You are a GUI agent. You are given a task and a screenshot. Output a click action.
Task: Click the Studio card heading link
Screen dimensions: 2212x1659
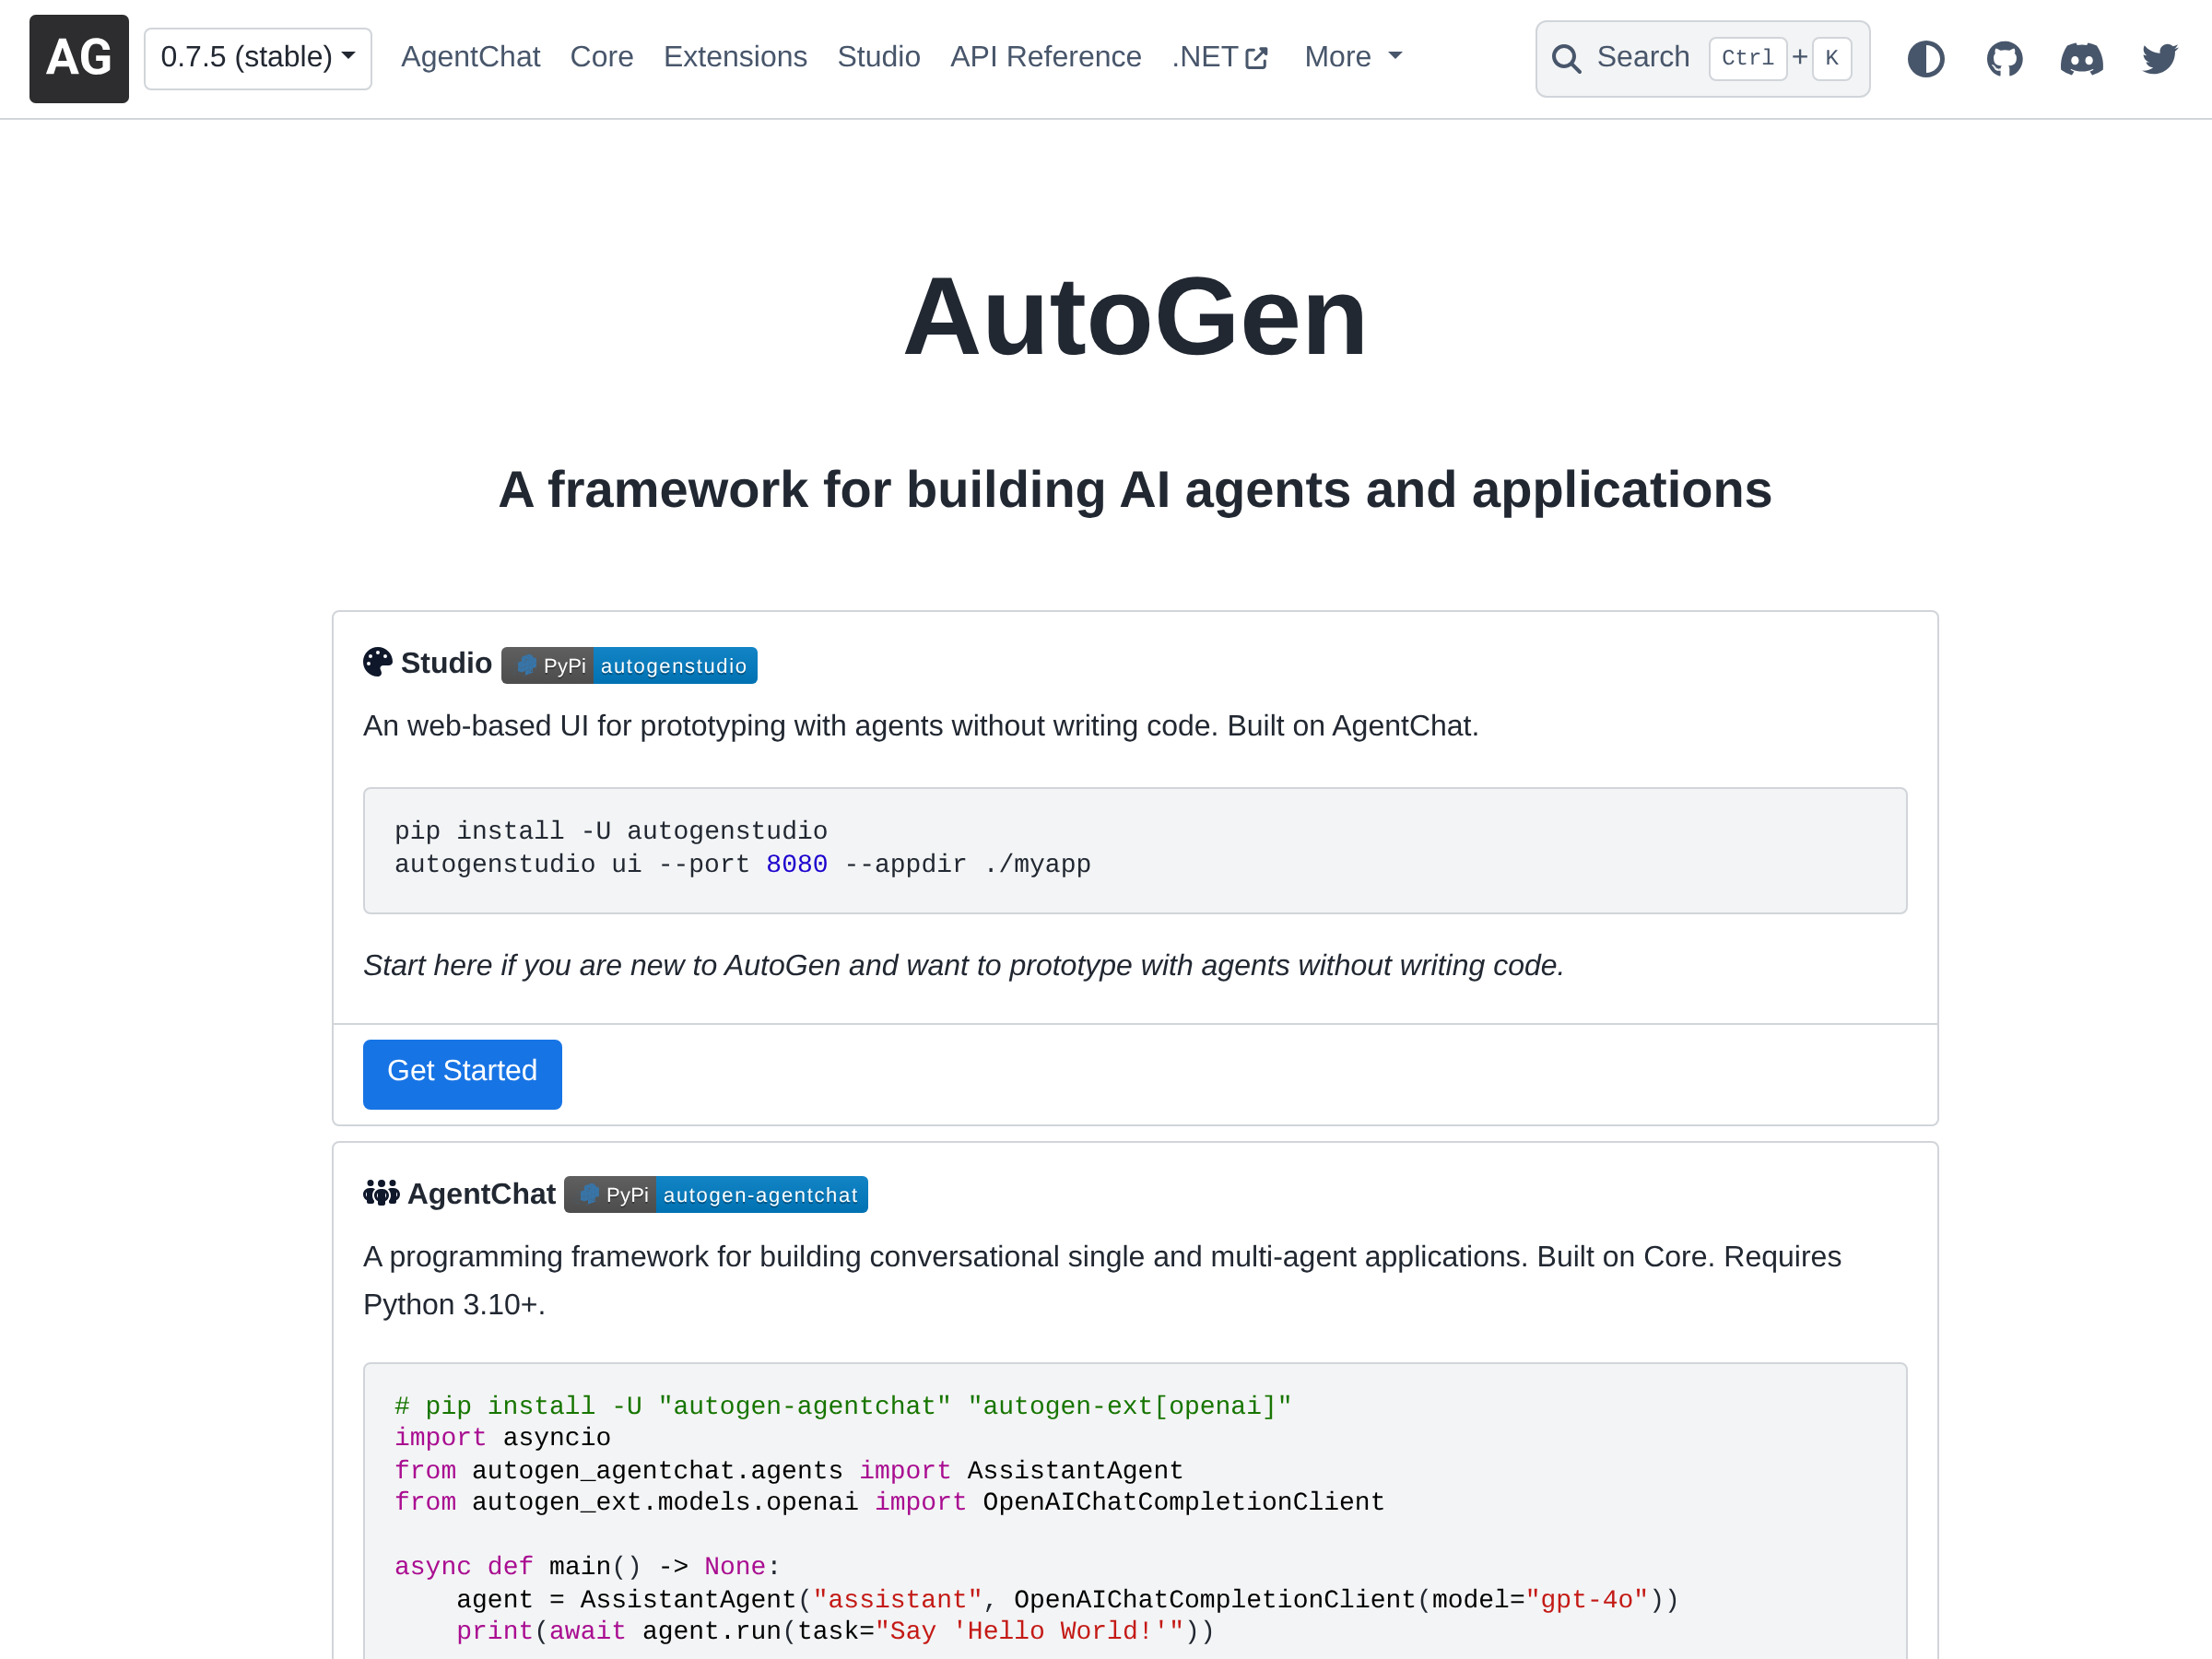pos(446,662)
